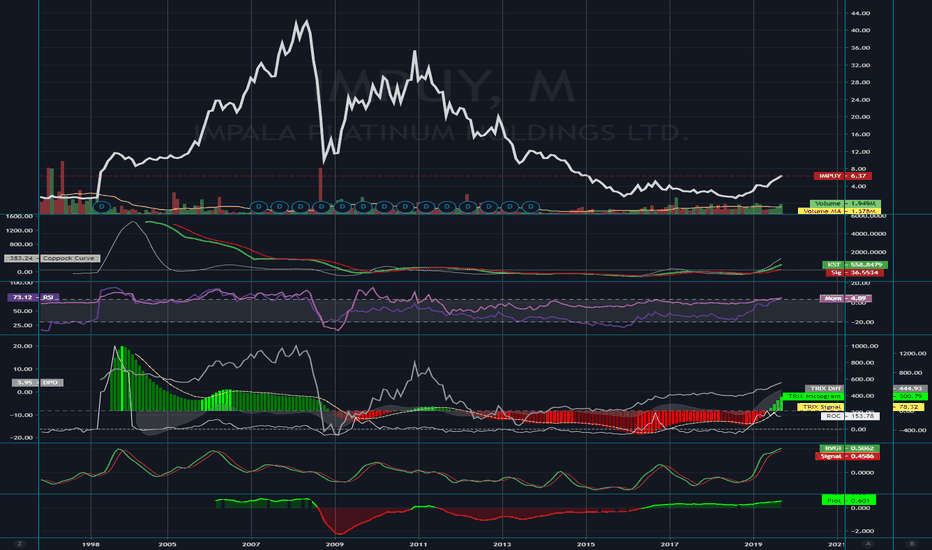Screen dimensions: 932x550
Task: Click the D marker just left of 2013 gridline
Action: coord(489,207)
